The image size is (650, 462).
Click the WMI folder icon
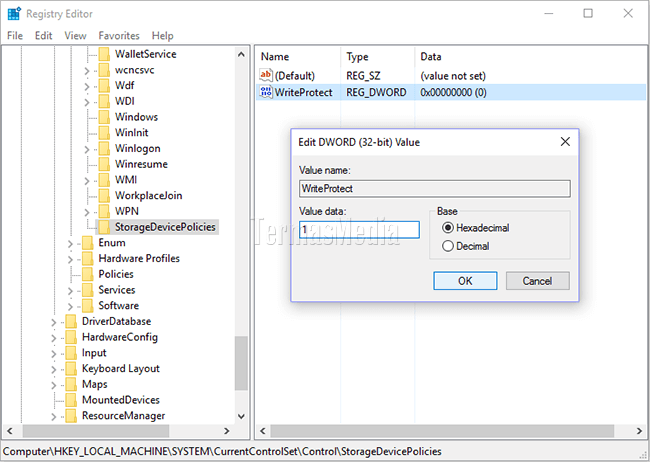pyautogui.click(x=104, y=180)
